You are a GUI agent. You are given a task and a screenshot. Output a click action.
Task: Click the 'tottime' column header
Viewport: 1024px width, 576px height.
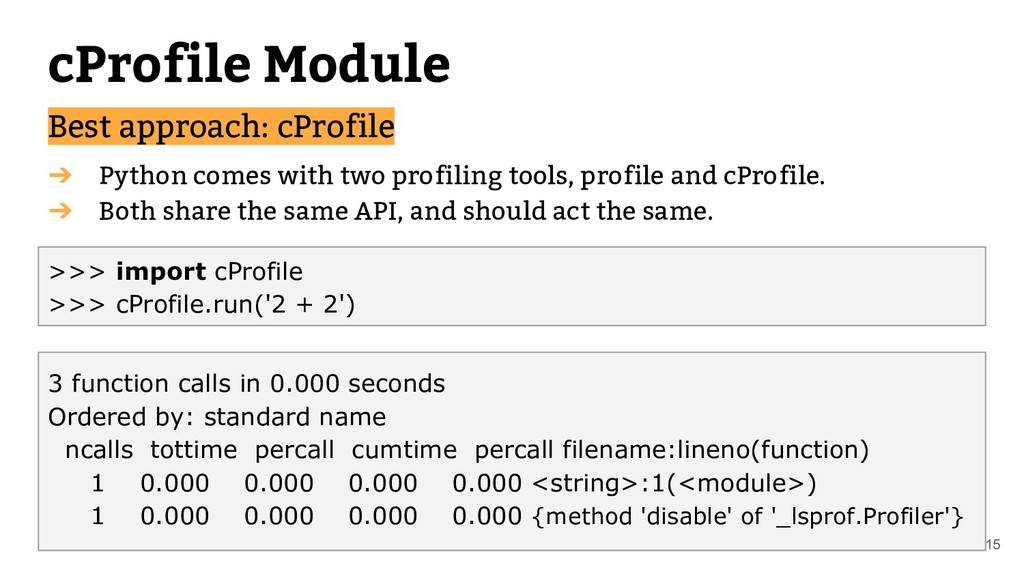tap(193, 450)
